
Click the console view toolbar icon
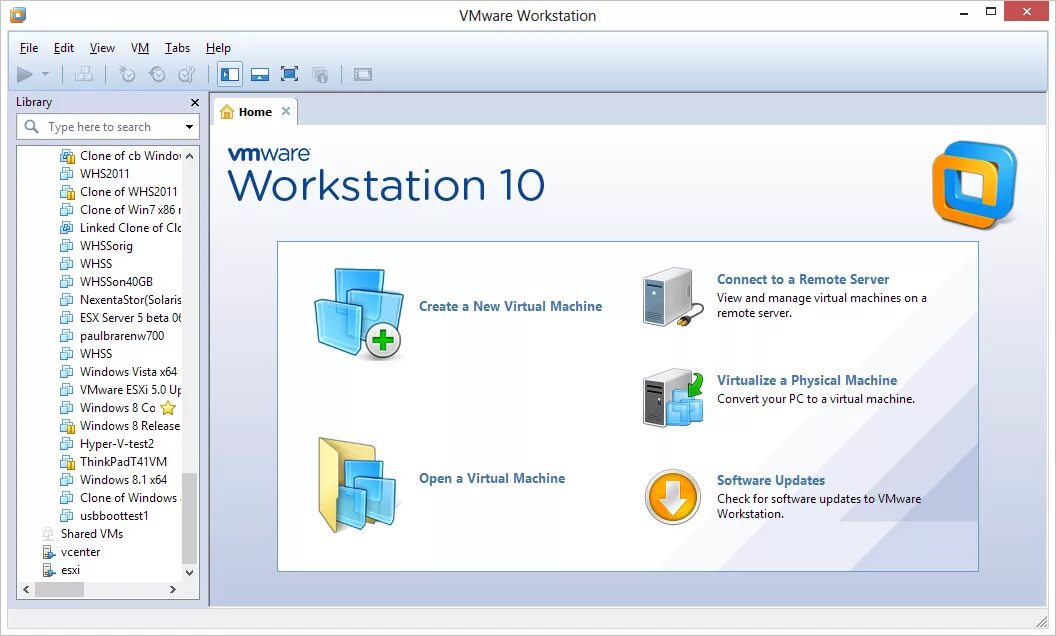click(363, 74)
